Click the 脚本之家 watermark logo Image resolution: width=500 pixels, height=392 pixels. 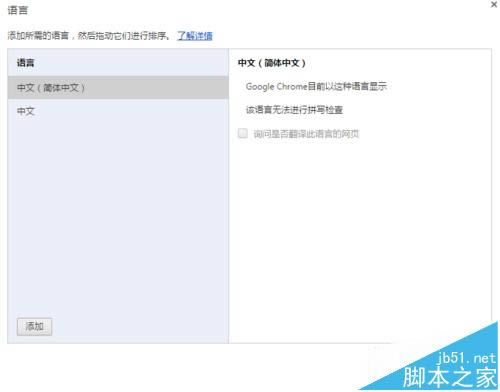[x=450, y=377]
